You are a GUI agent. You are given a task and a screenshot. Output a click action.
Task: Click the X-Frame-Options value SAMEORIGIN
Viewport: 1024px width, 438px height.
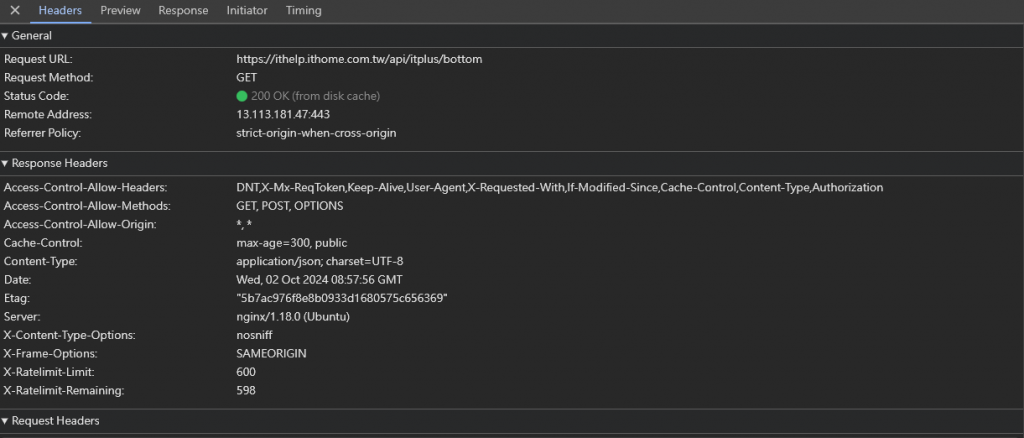271,354
